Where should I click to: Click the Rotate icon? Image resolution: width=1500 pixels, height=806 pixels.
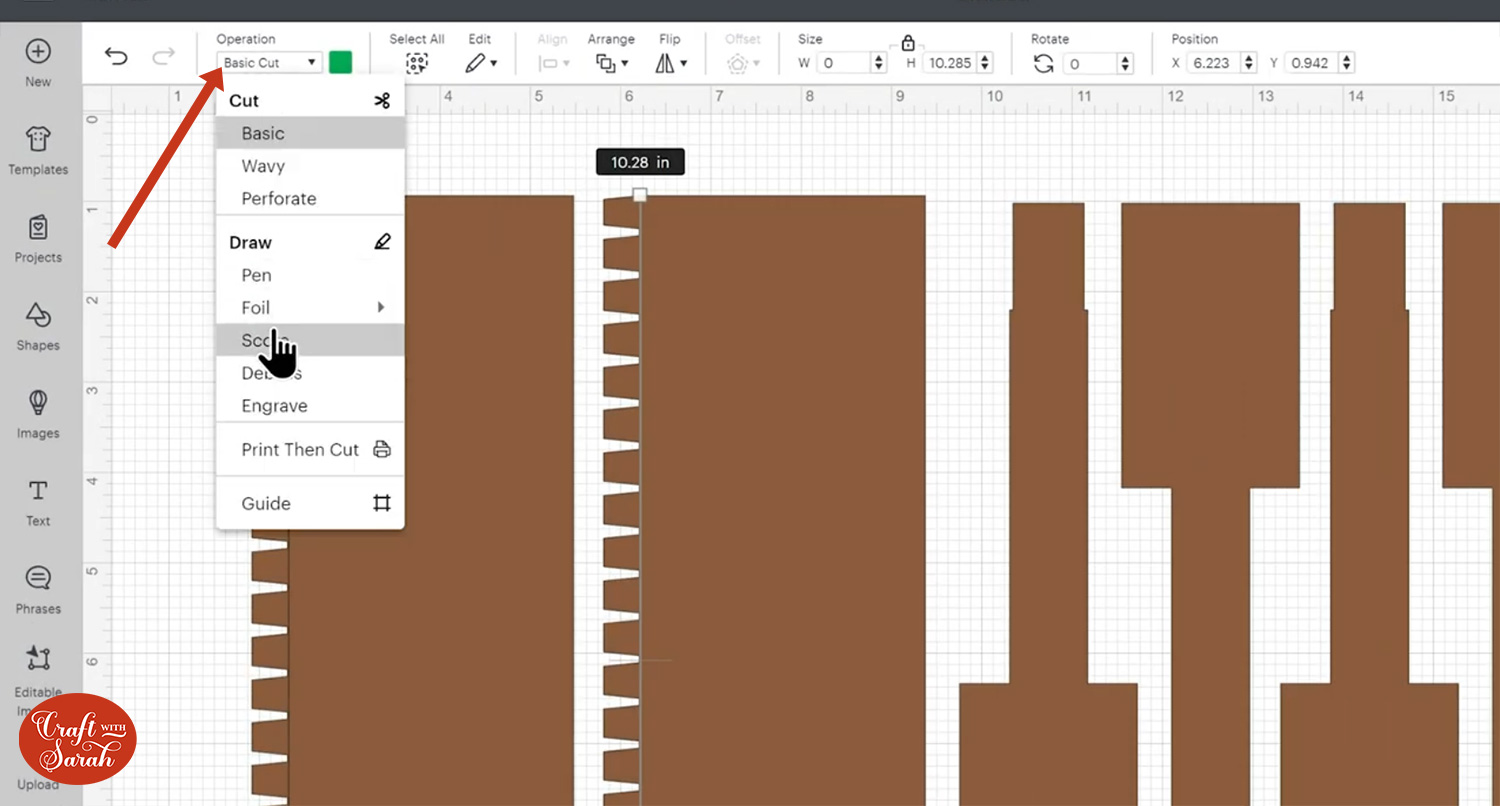click(1044, 63)
